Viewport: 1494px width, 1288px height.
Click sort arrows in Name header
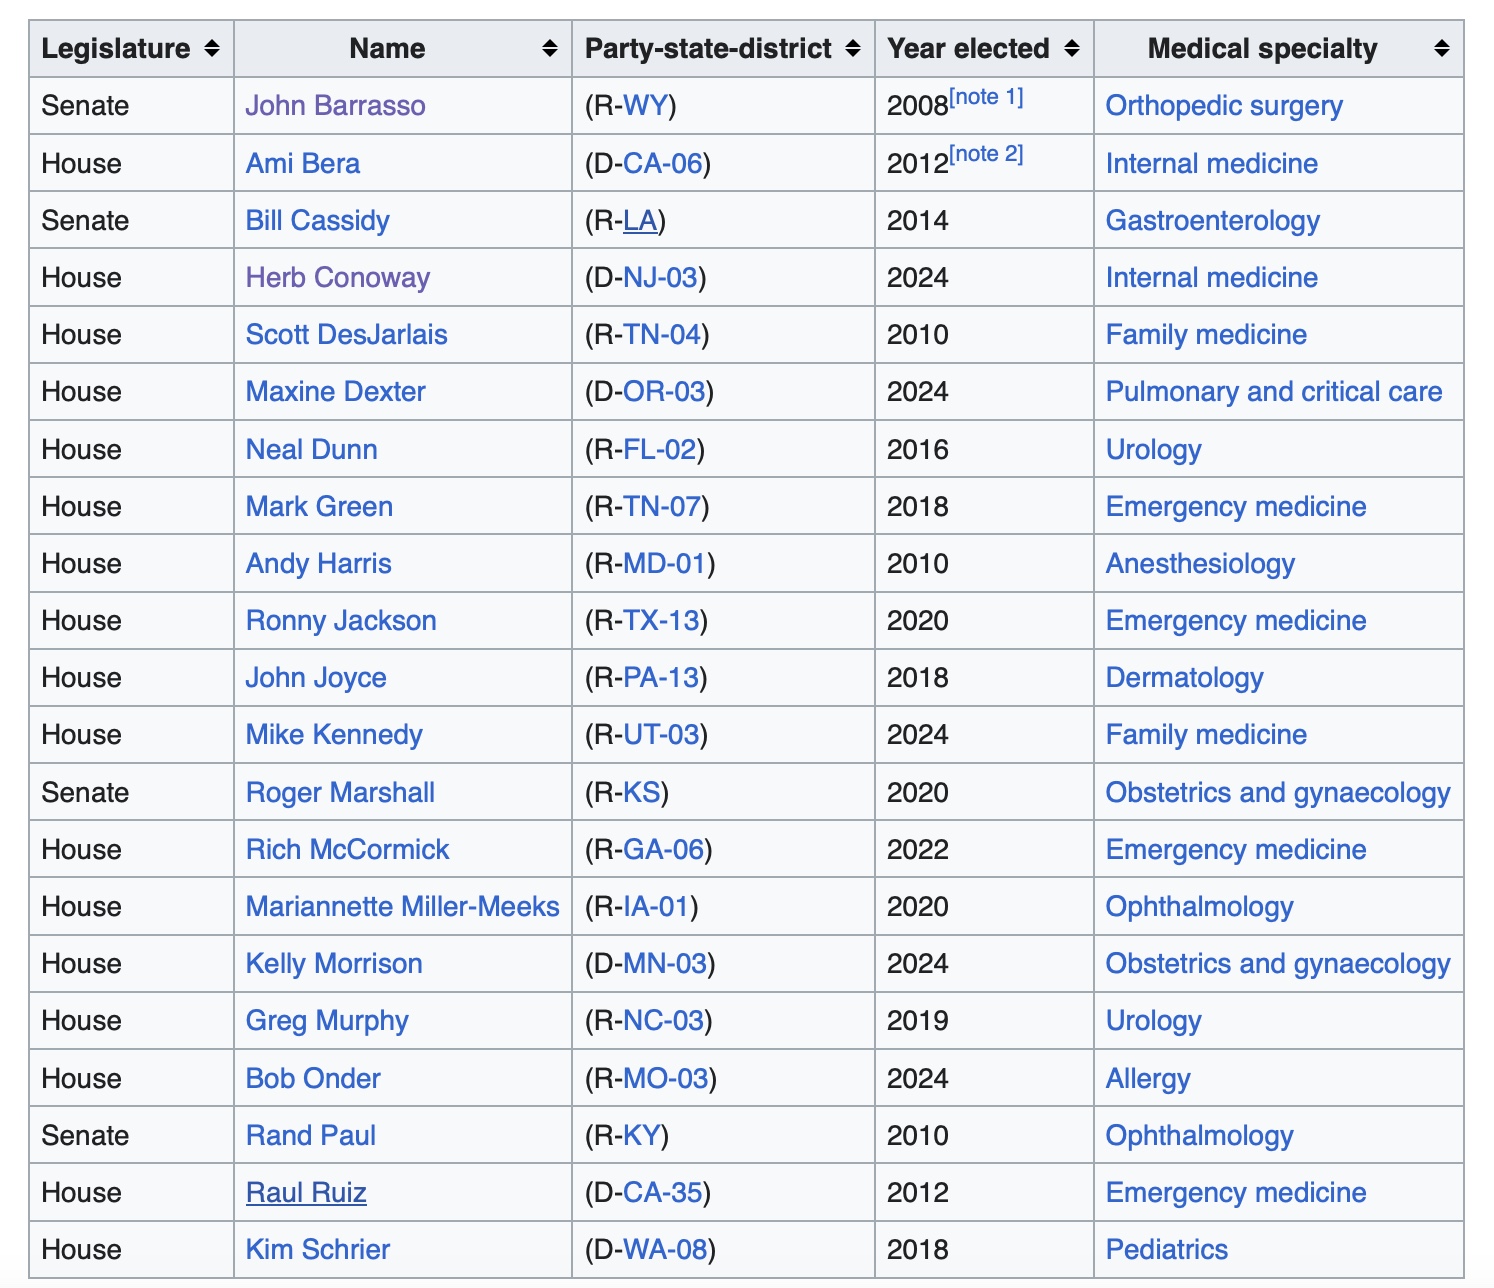(549, 49)
